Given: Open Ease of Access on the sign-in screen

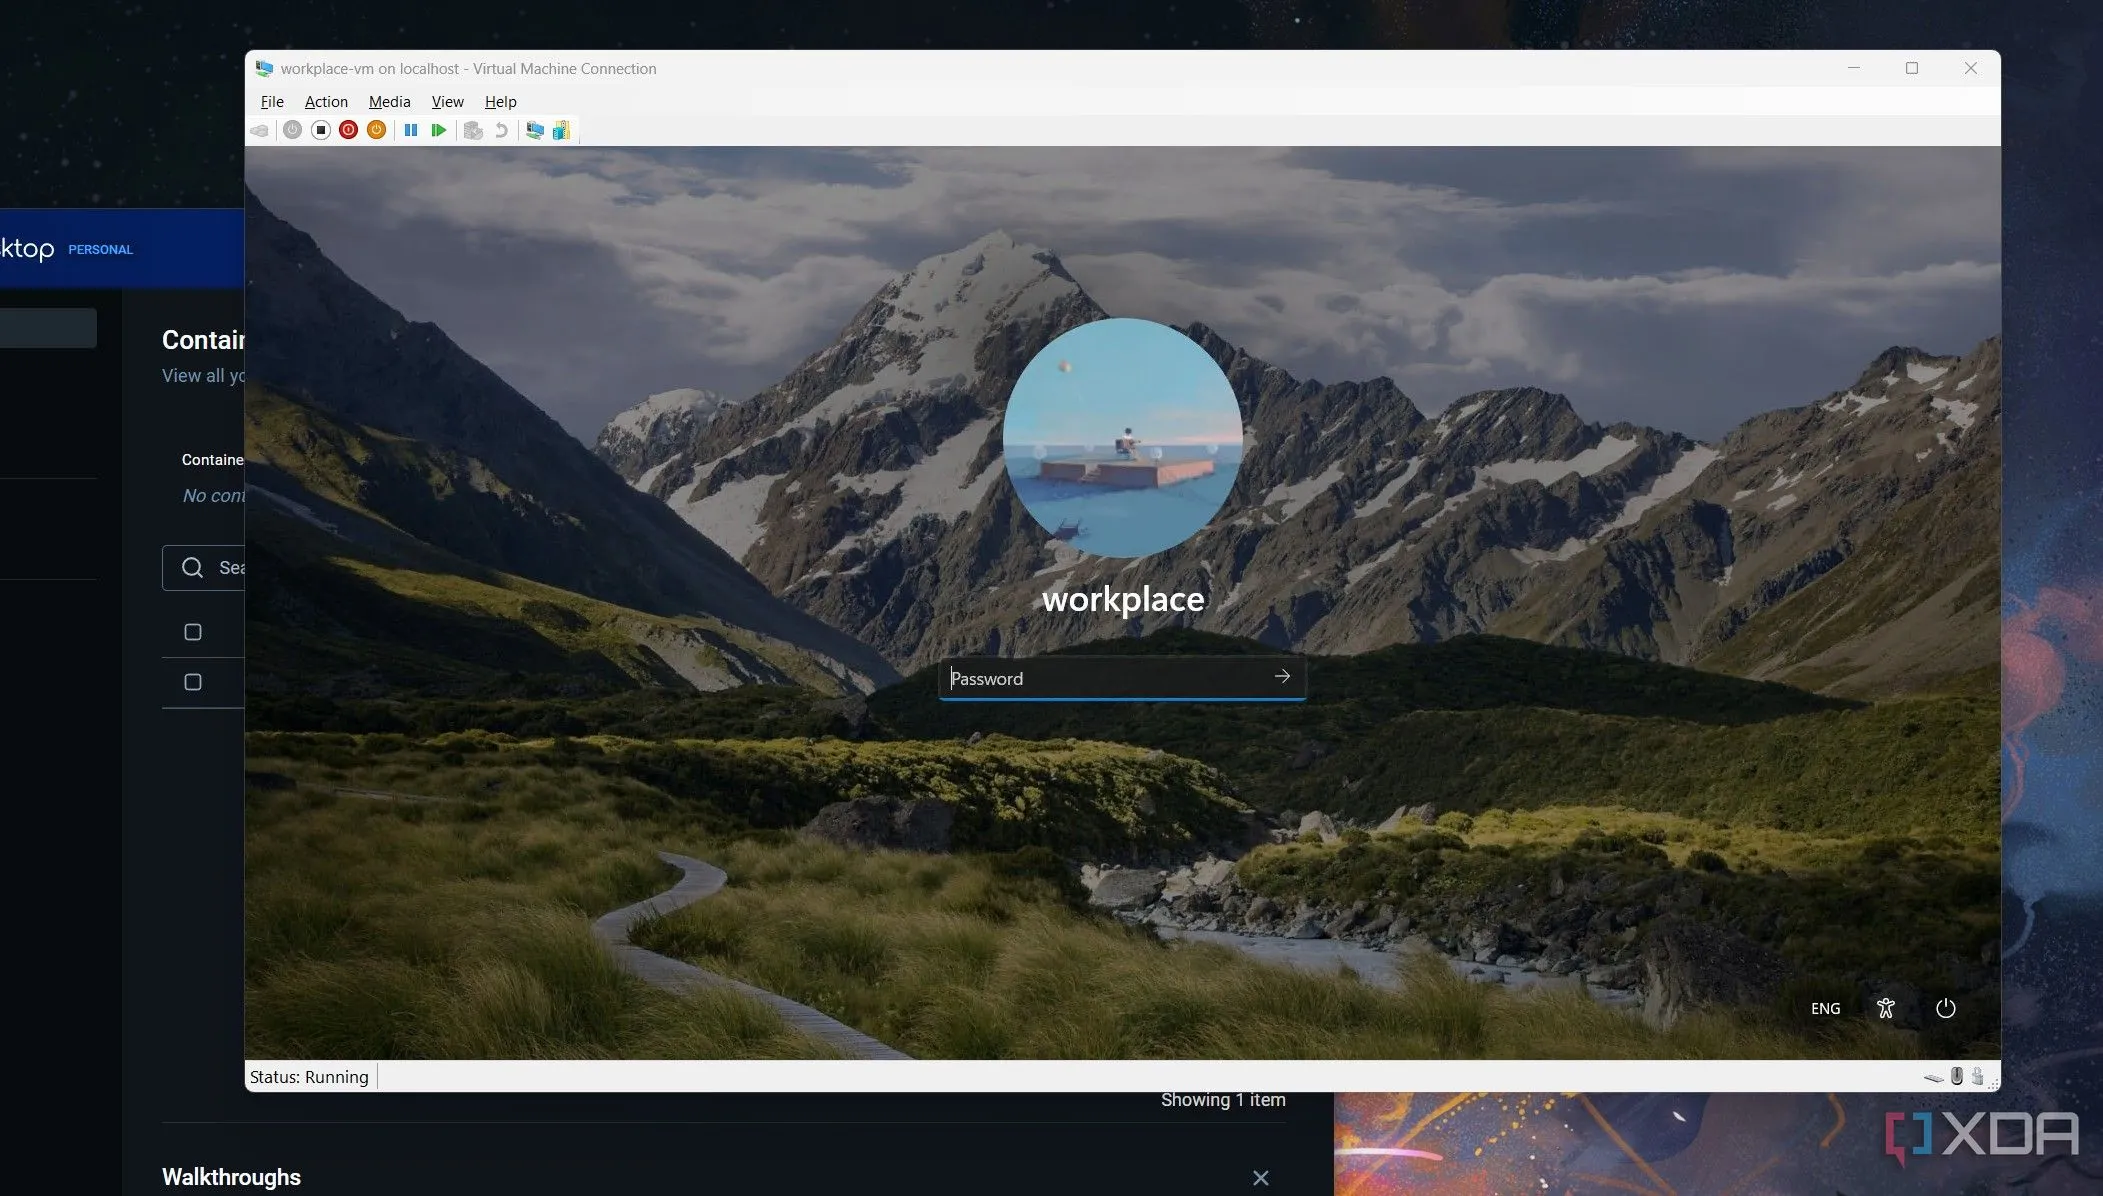Looking at the screenshot, I should pos(1885,1008).
